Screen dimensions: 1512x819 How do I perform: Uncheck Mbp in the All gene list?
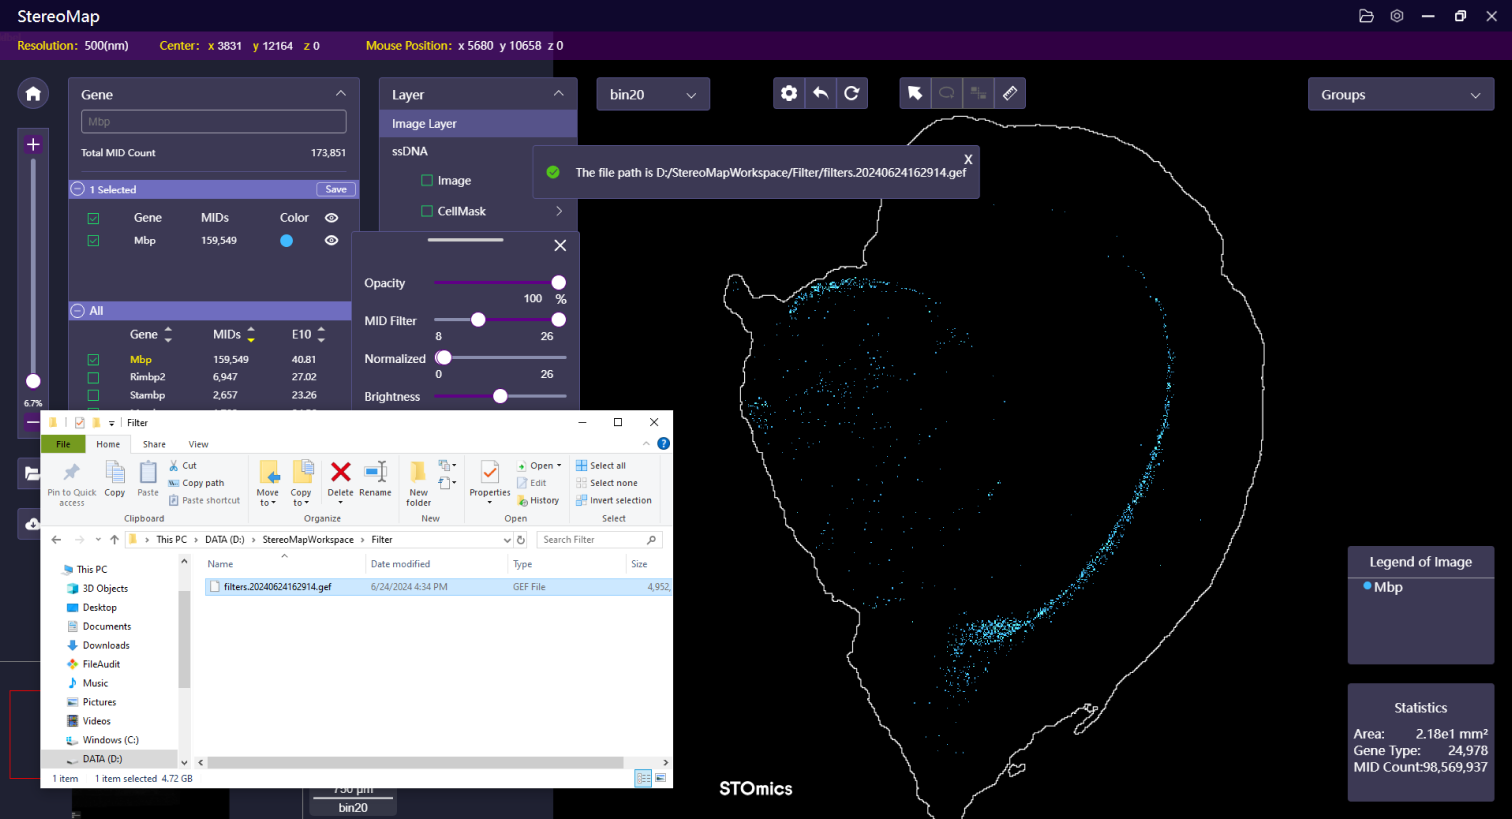click(x=93, y=359)
